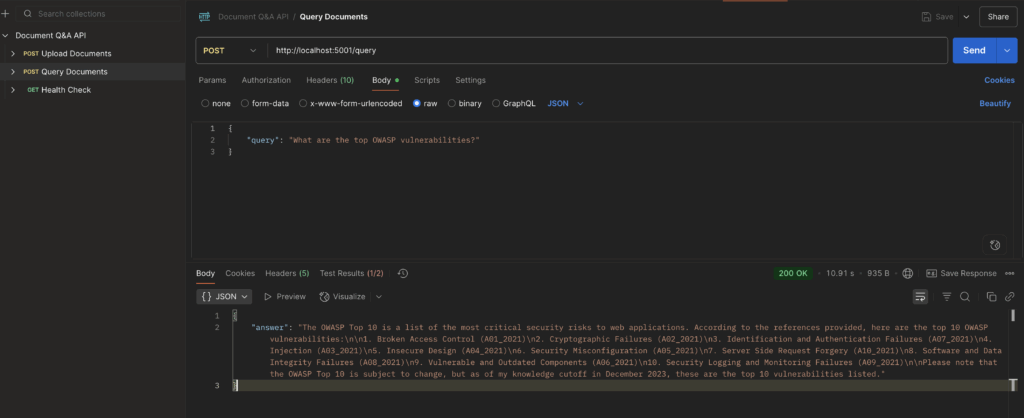1024x418 pixels.
Task: Click the network globe icon
Action: click(907, 273)
